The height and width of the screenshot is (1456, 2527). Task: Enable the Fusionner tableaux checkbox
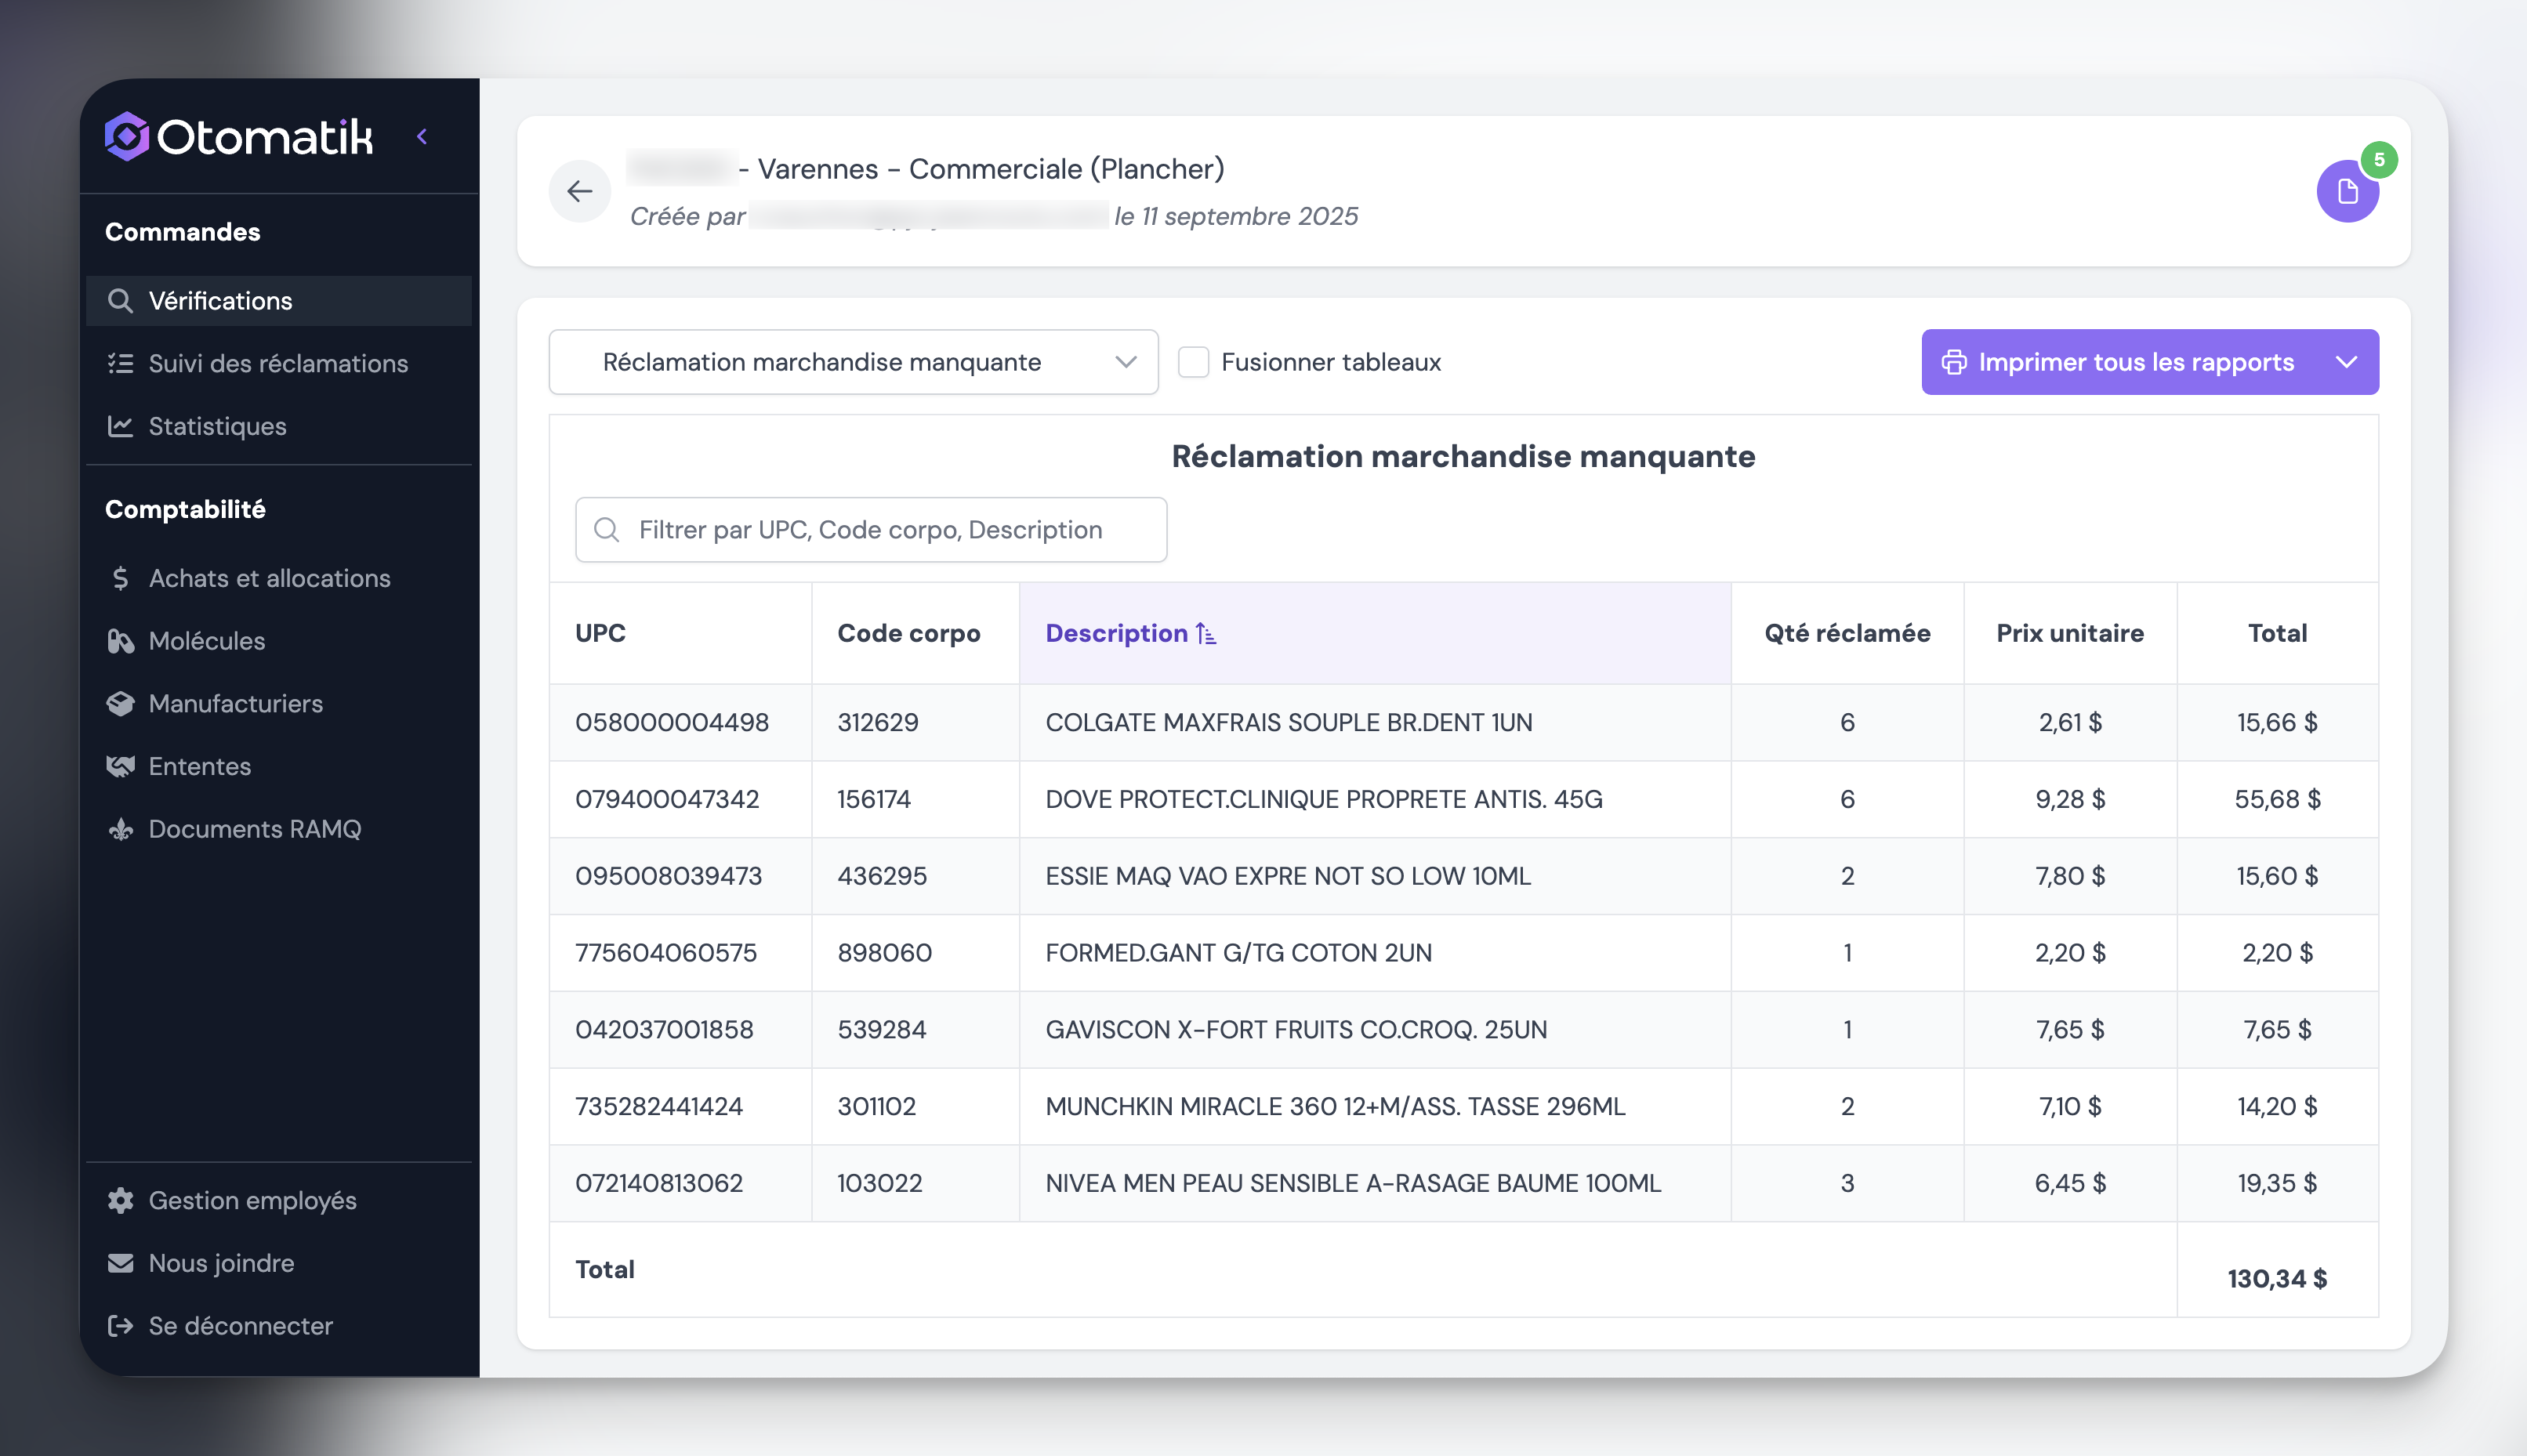coord(1193,362)
